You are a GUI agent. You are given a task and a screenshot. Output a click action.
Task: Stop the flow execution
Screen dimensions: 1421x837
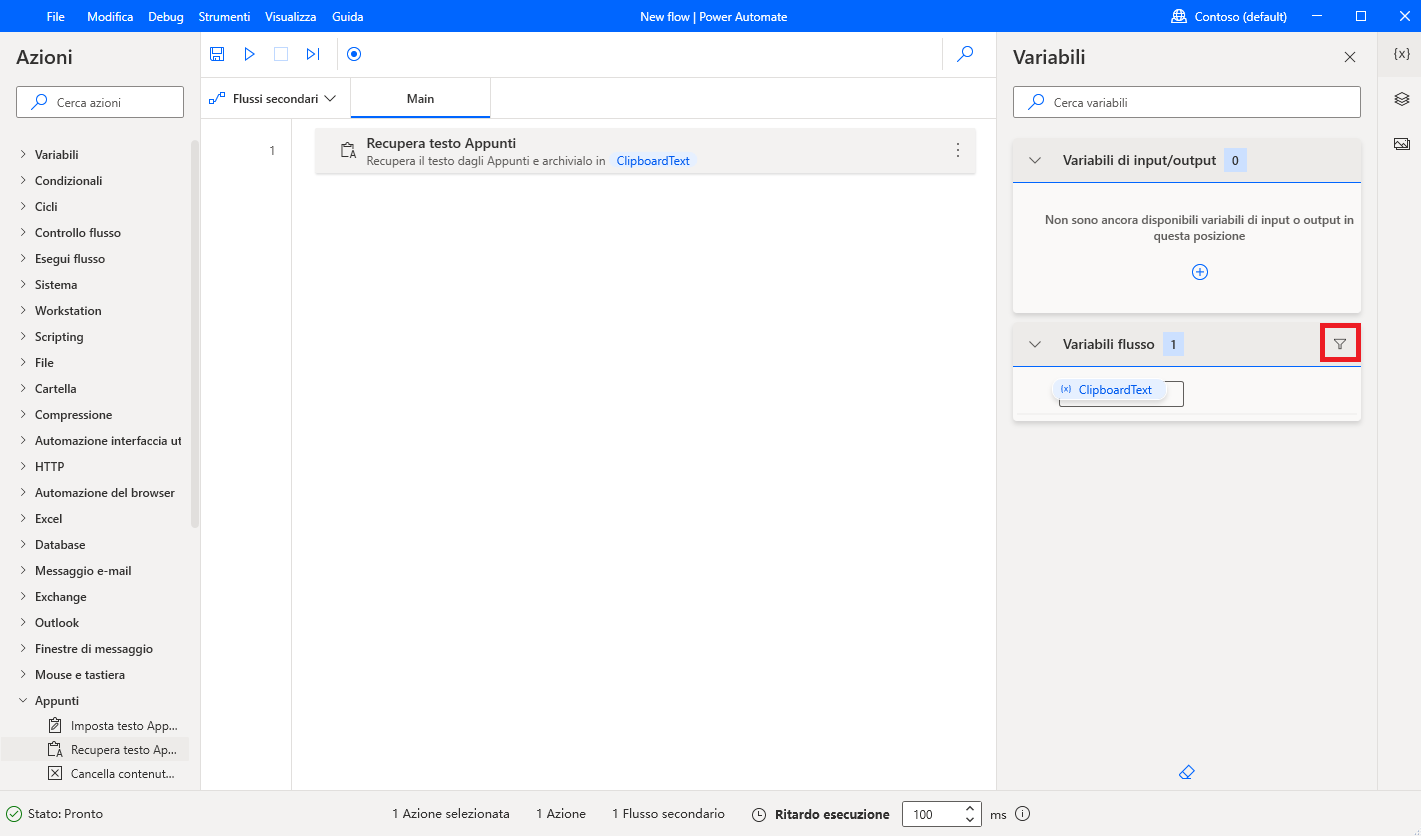pos(281,54)
